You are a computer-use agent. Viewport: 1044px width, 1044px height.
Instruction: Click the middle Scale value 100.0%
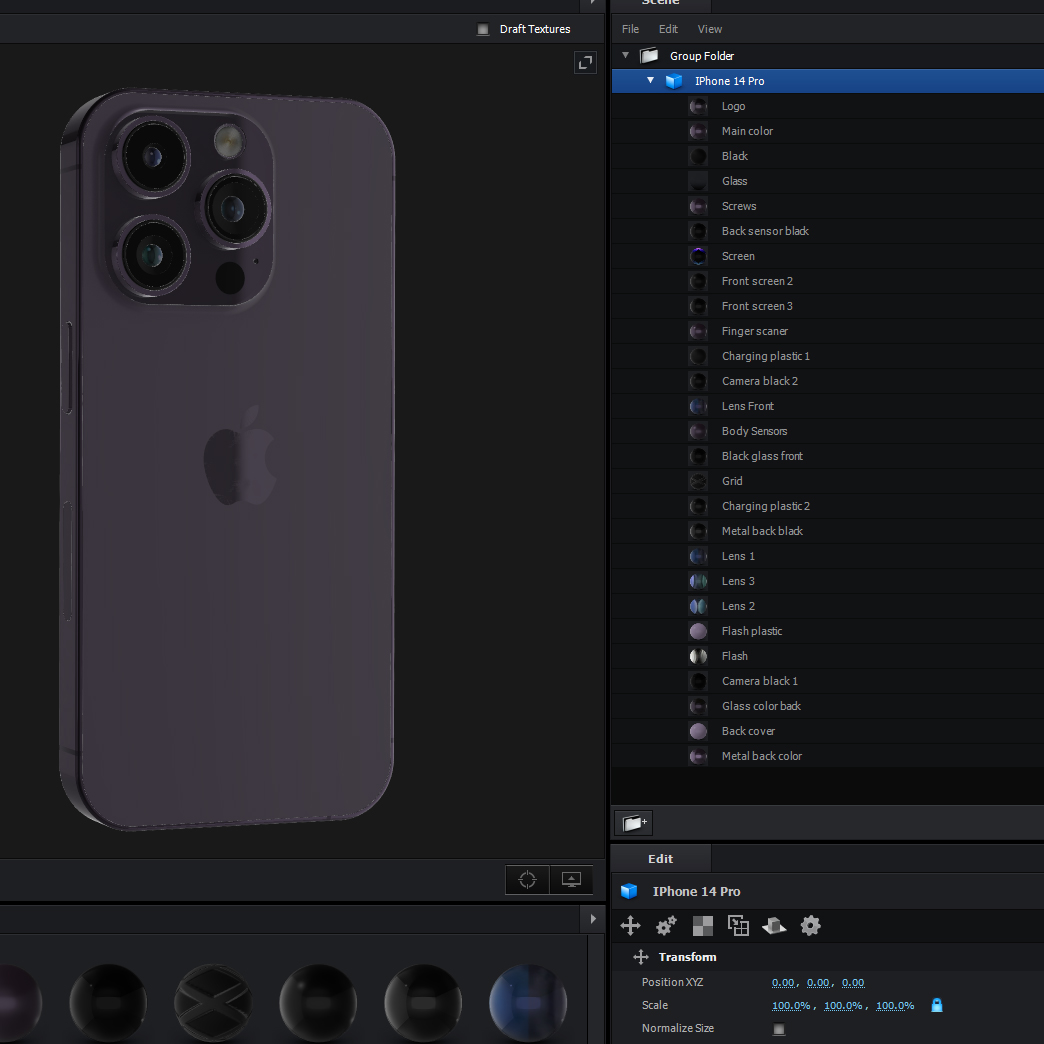coord(843,1006)
